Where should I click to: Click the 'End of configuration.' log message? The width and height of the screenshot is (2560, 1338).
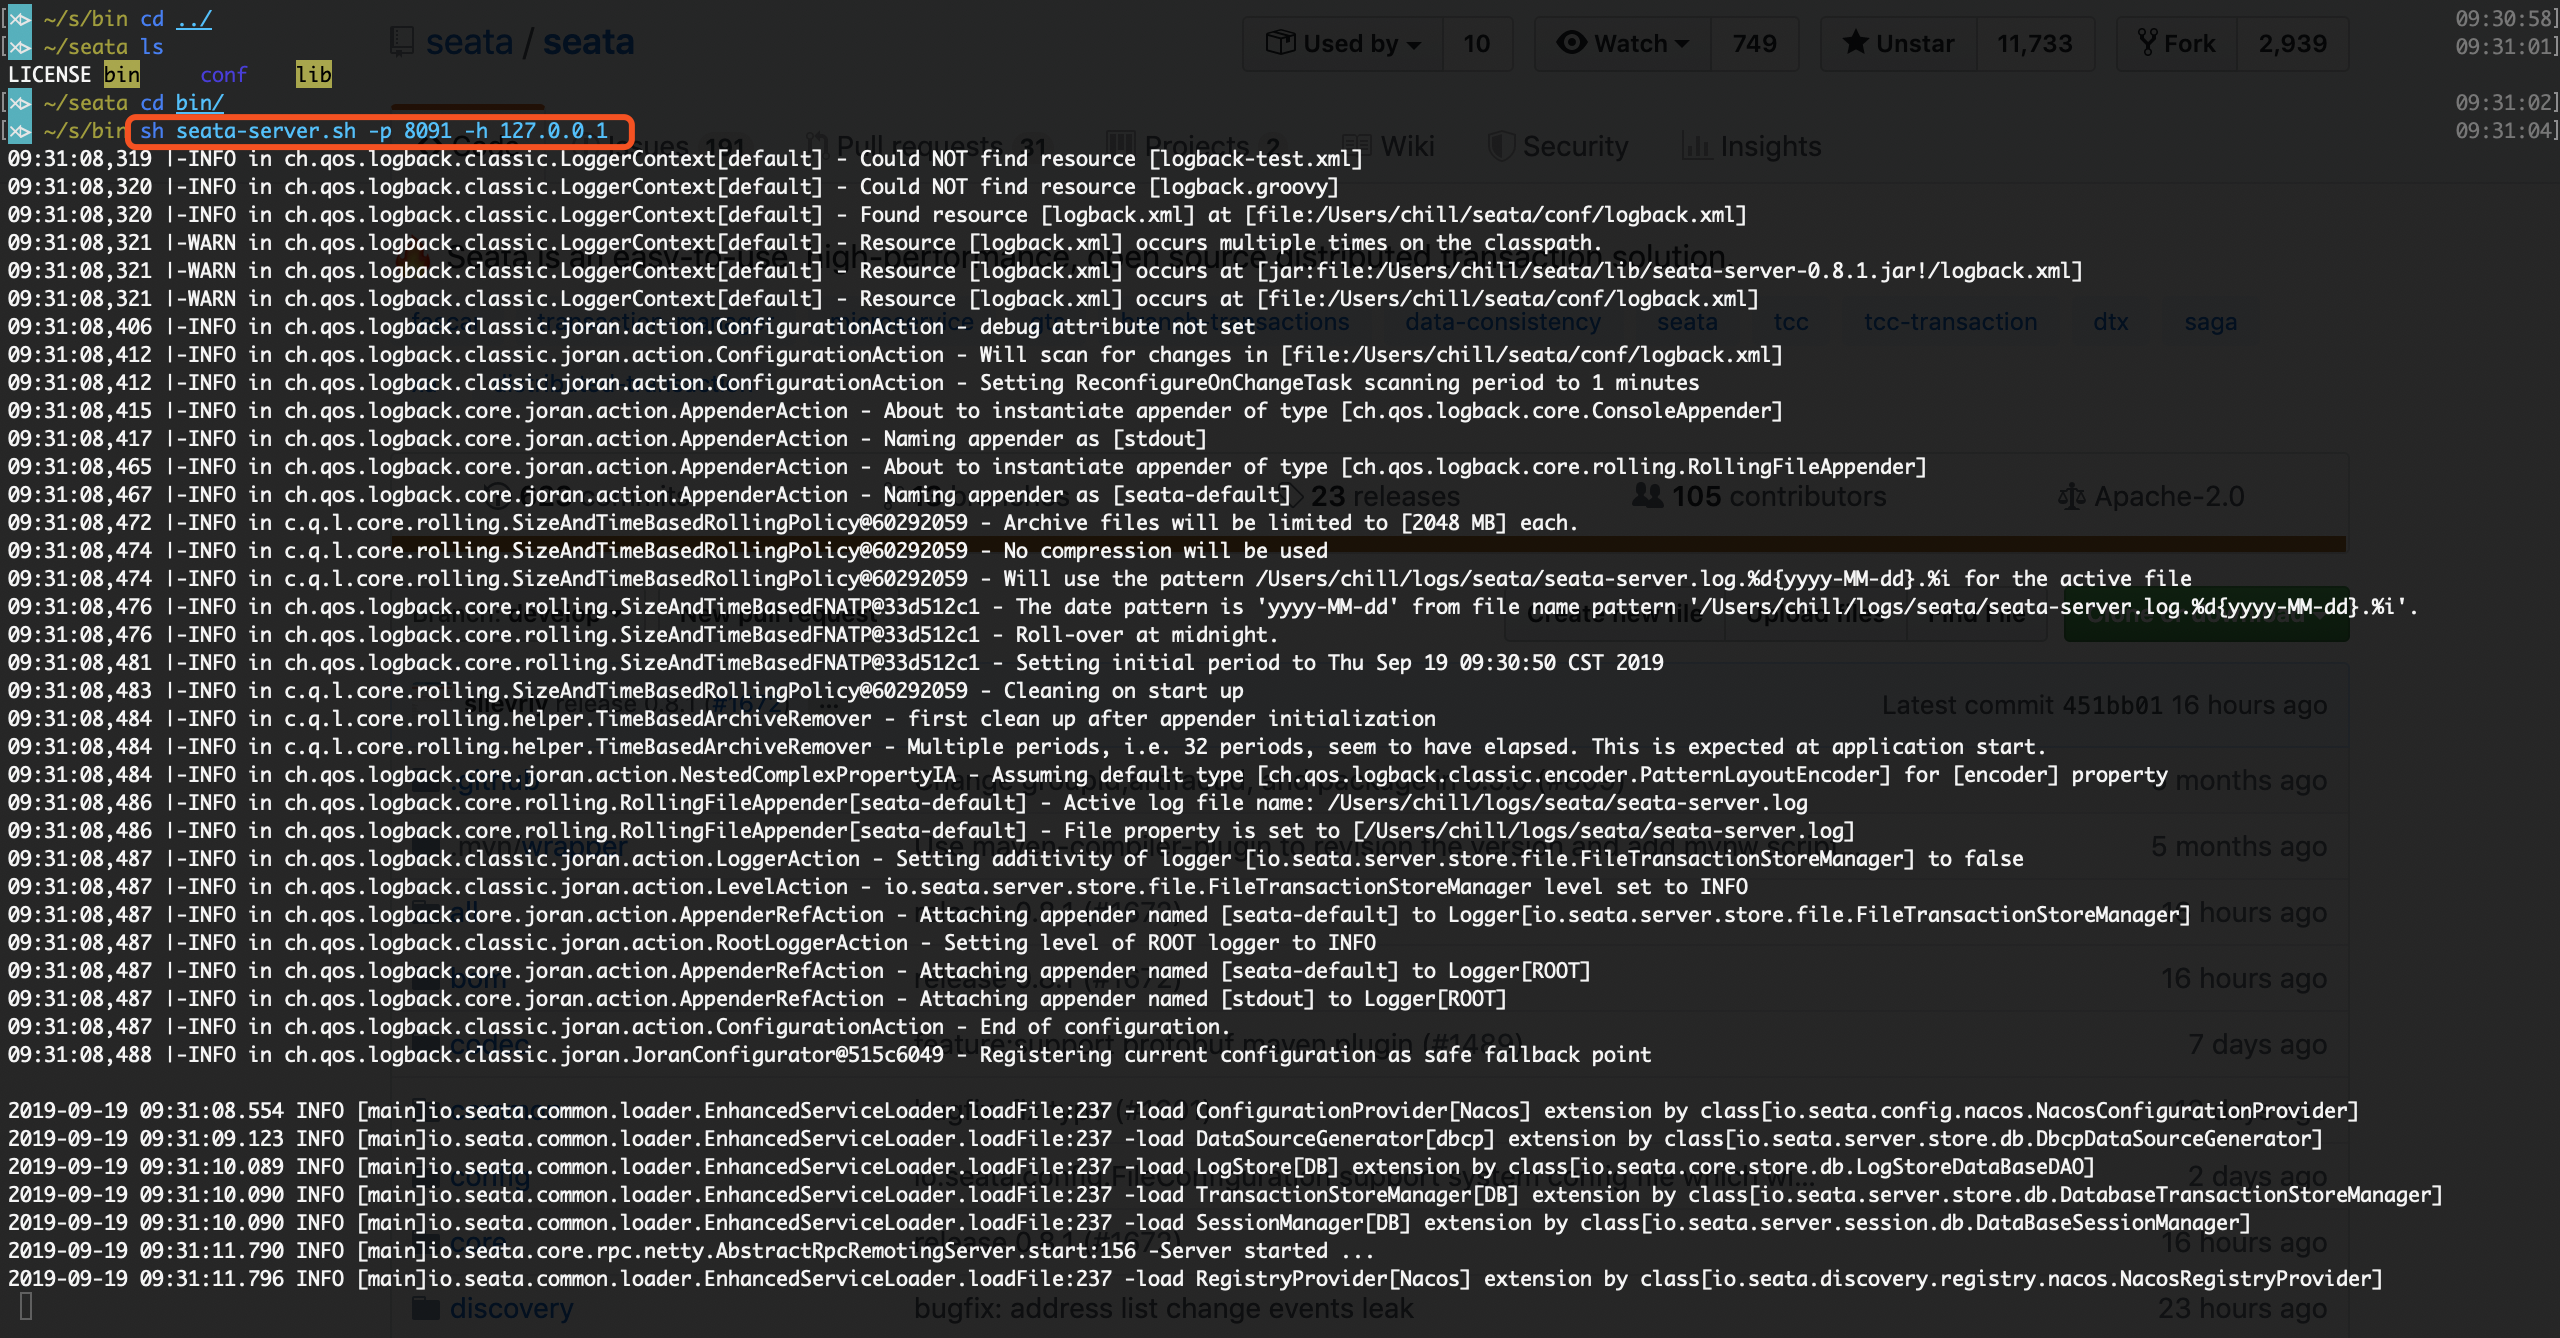[x=1105, y=1027]
